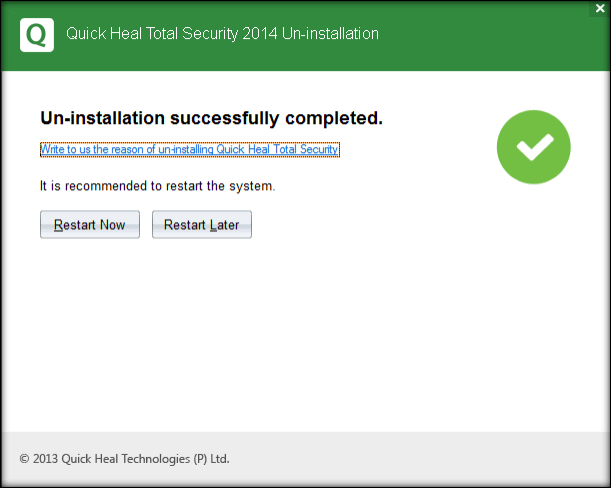The image size is (611, 488).
Task: Click the green checkmark success icon
Action: [x=533, y=147]
